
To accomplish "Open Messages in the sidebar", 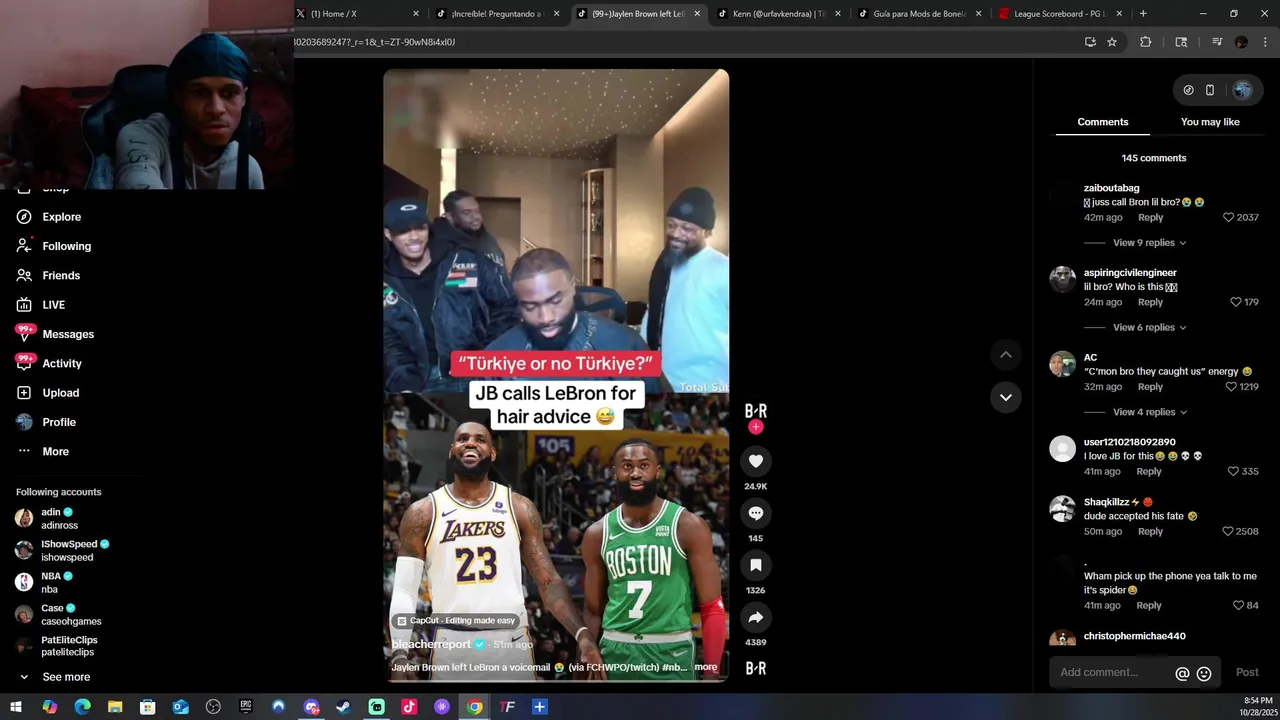I will tap(55, 334).
